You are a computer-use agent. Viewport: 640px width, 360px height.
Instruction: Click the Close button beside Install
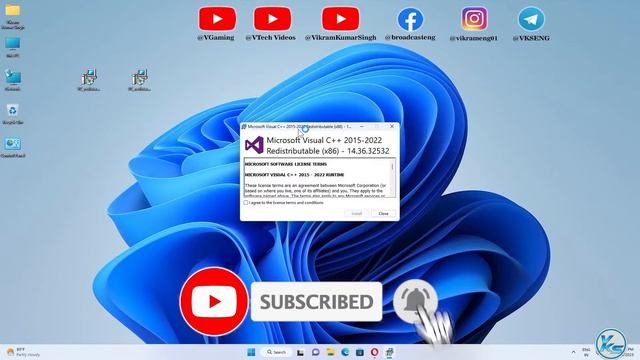[383, 213]
